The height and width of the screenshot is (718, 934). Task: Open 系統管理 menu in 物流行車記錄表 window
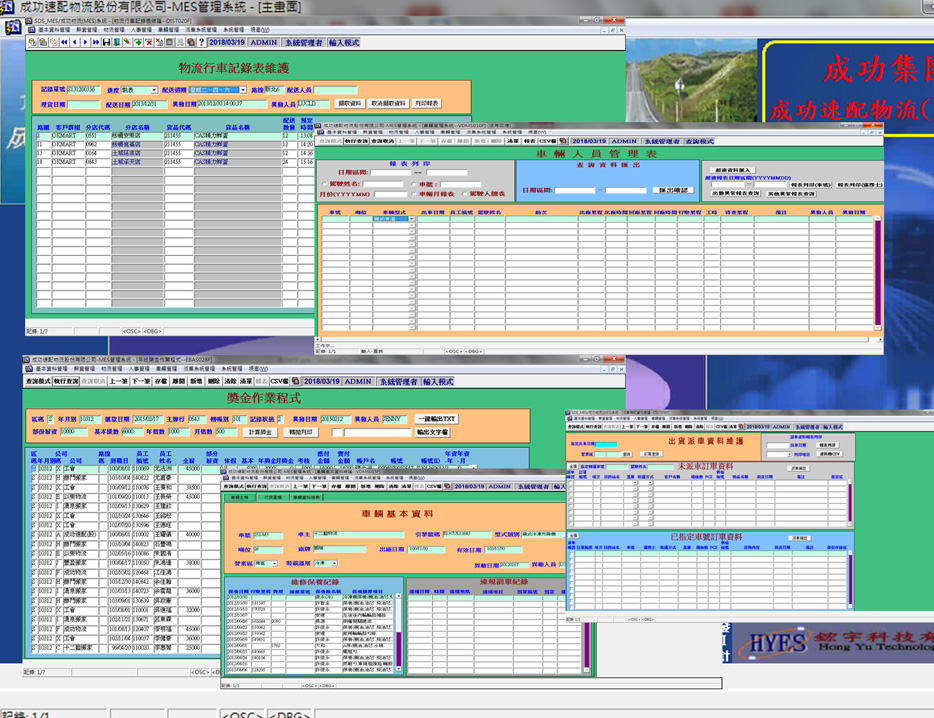coord(233,30)
